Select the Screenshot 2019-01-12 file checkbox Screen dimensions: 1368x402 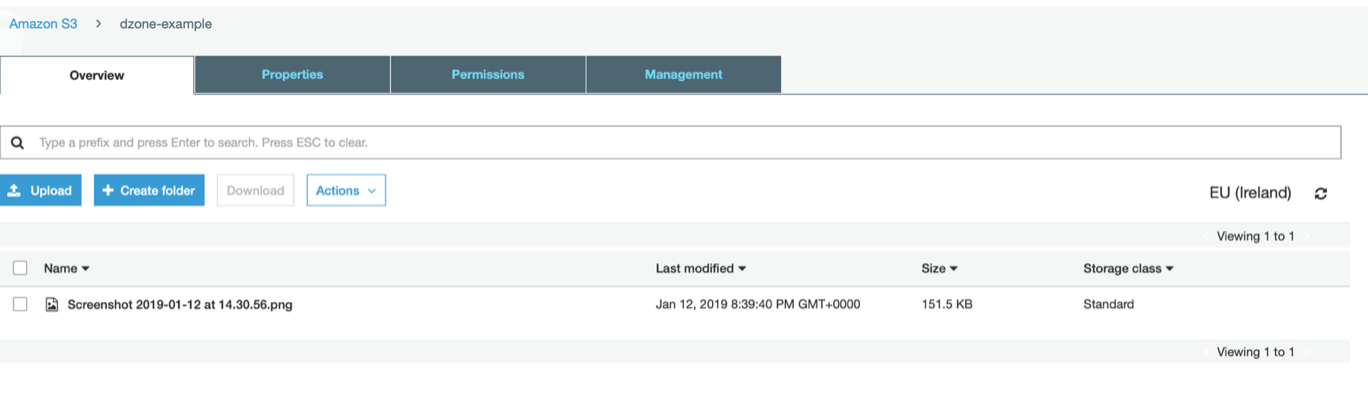coord(20,304)
